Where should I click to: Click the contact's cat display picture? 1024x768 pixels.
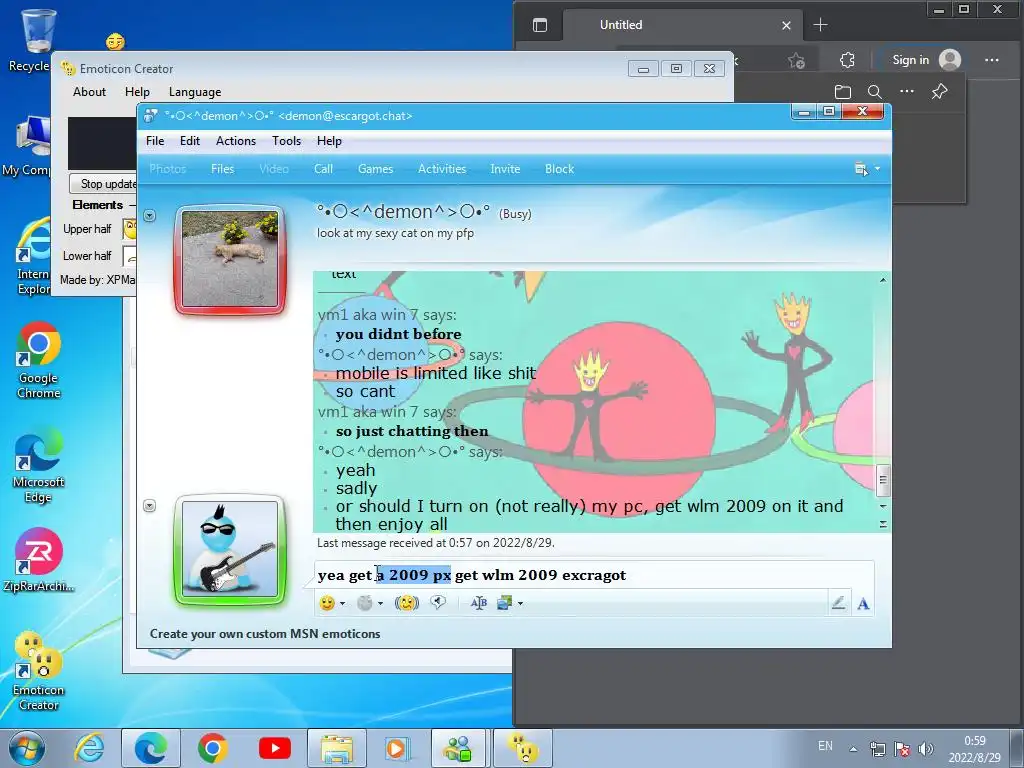click(230, 259)
